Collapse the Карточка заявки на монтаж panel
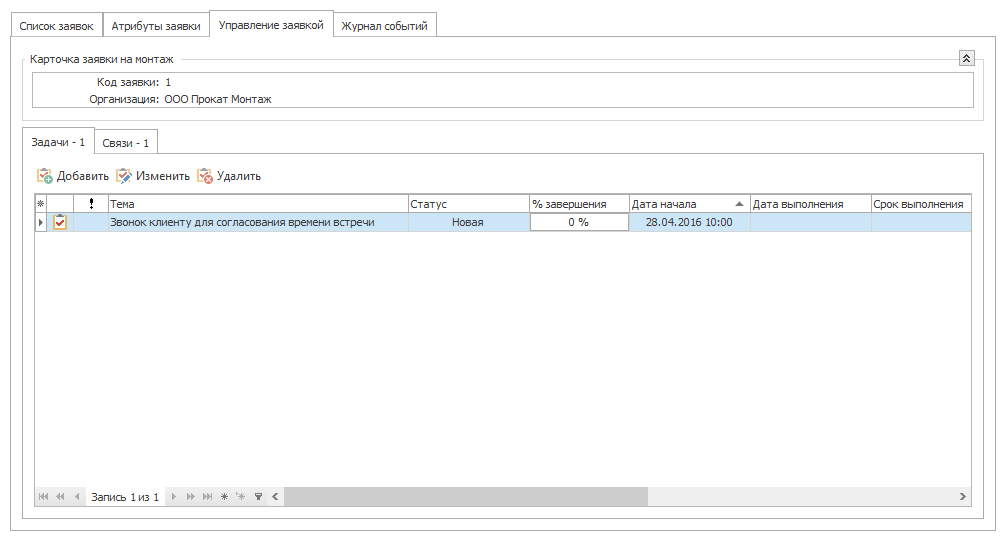The image size is (1006, 541). tap(966, 58)
